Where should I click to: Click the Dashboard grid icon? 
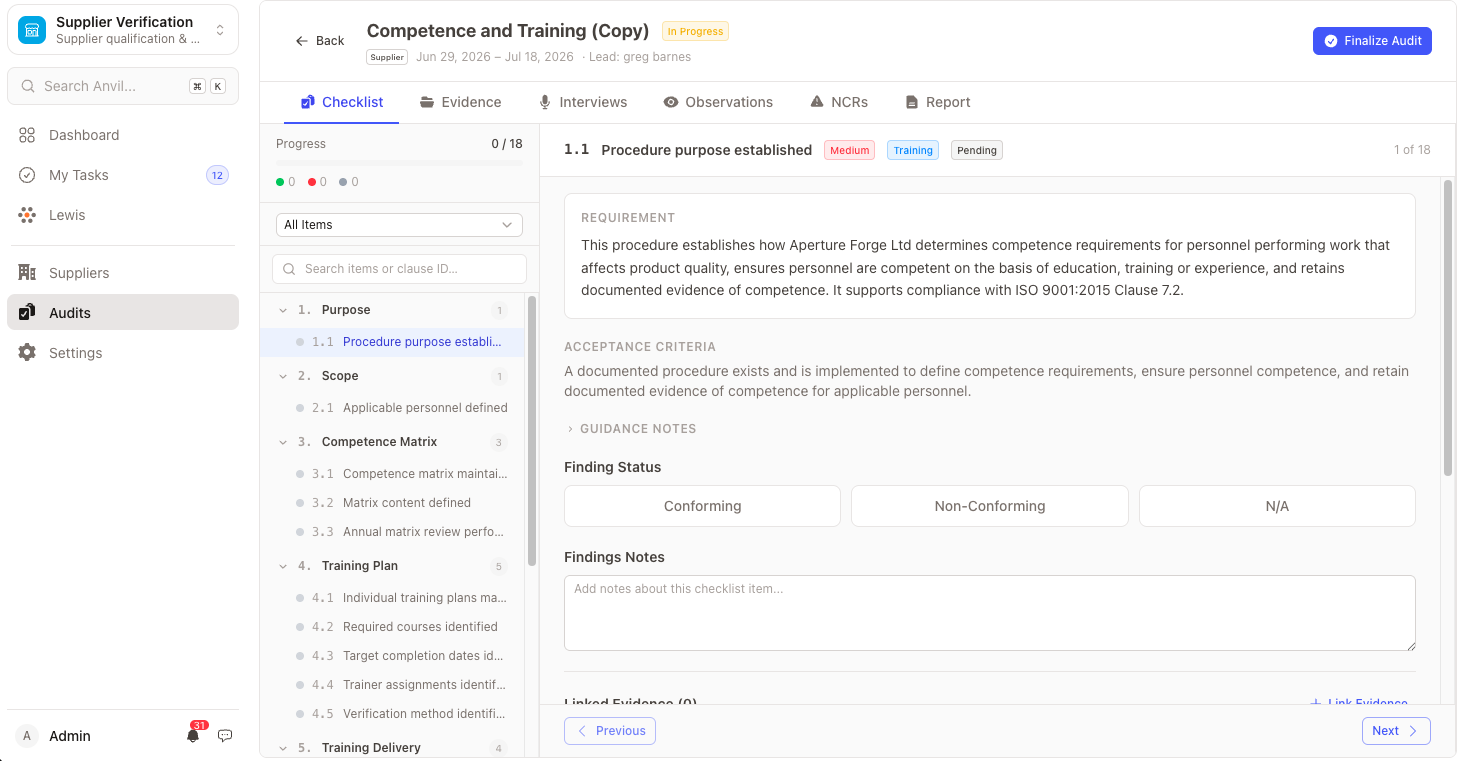click(x=27, y=135)
